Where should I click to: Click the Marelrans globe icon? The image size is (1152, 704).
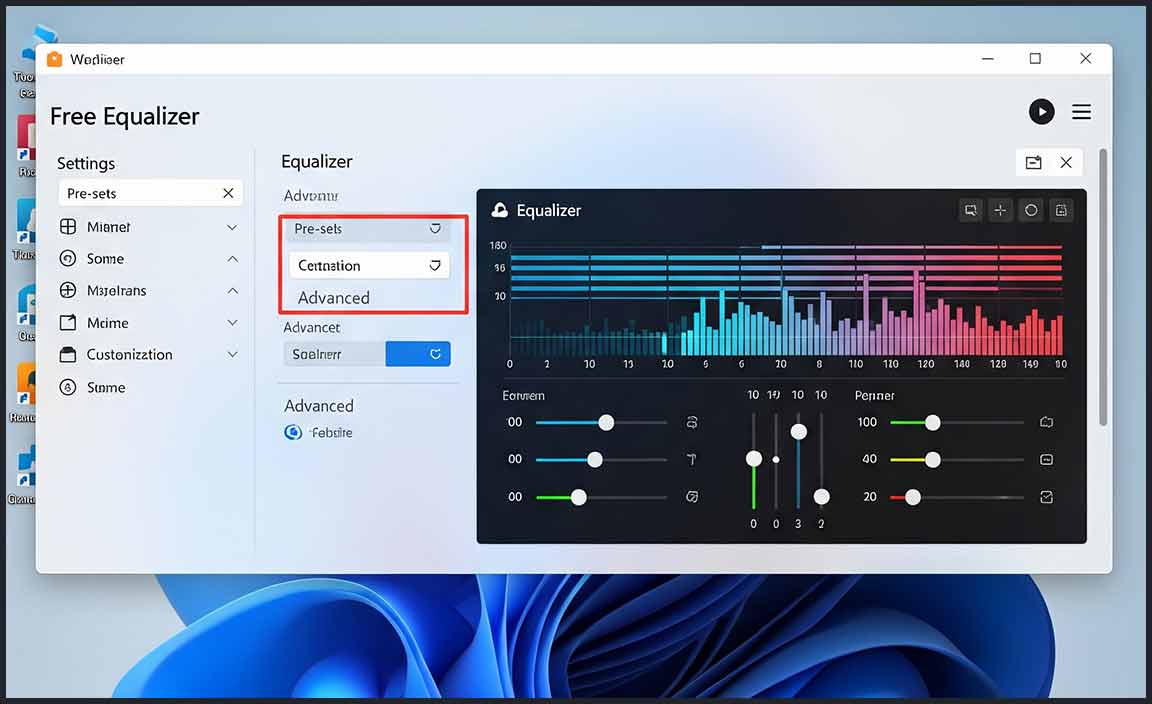click(68, 290)
